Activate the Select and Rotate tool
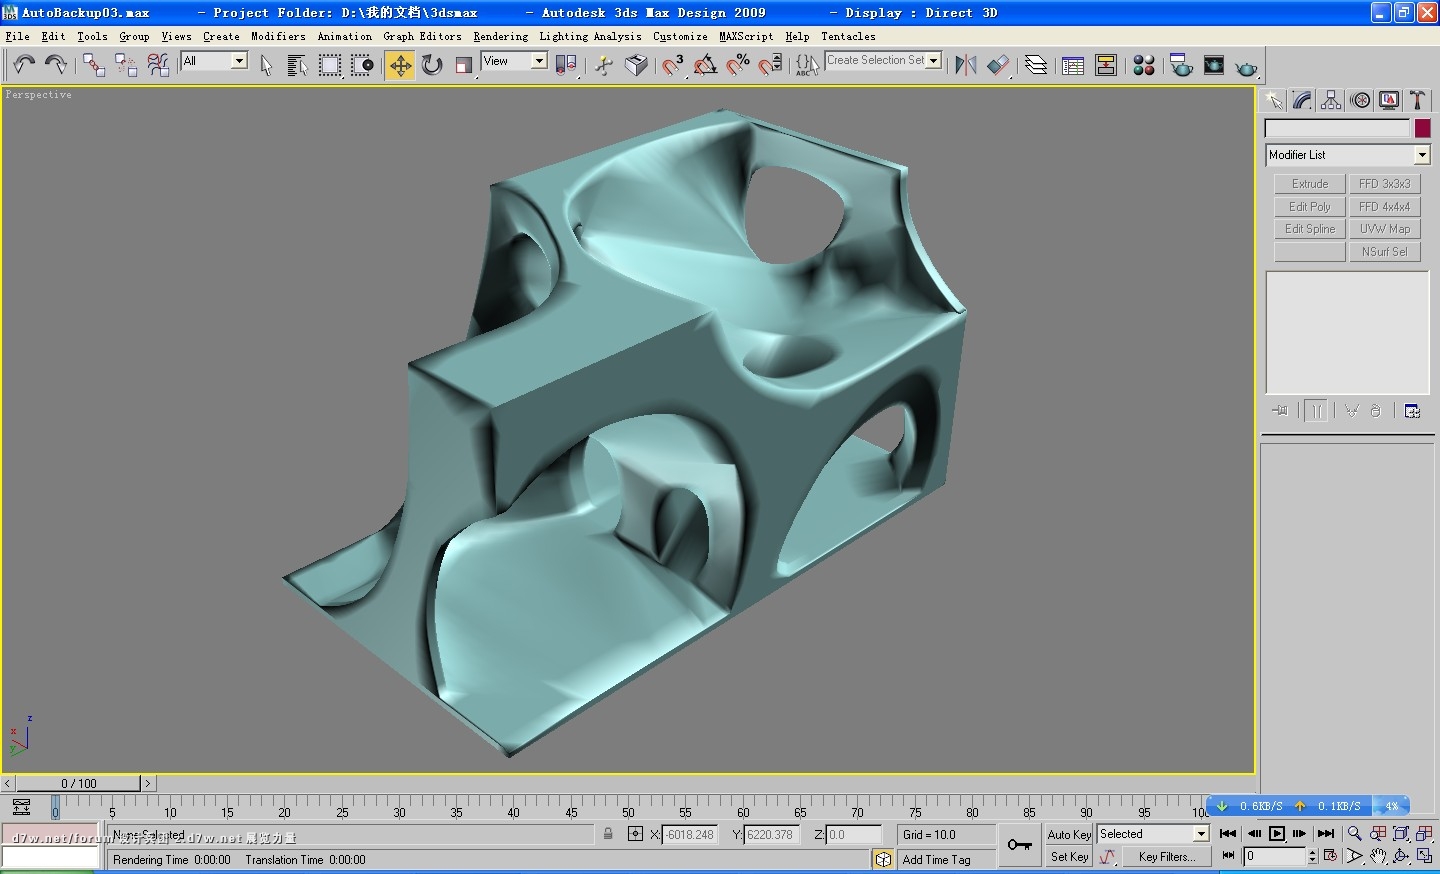The height and width of the screenshot is (874, 1440). [432, 65]
